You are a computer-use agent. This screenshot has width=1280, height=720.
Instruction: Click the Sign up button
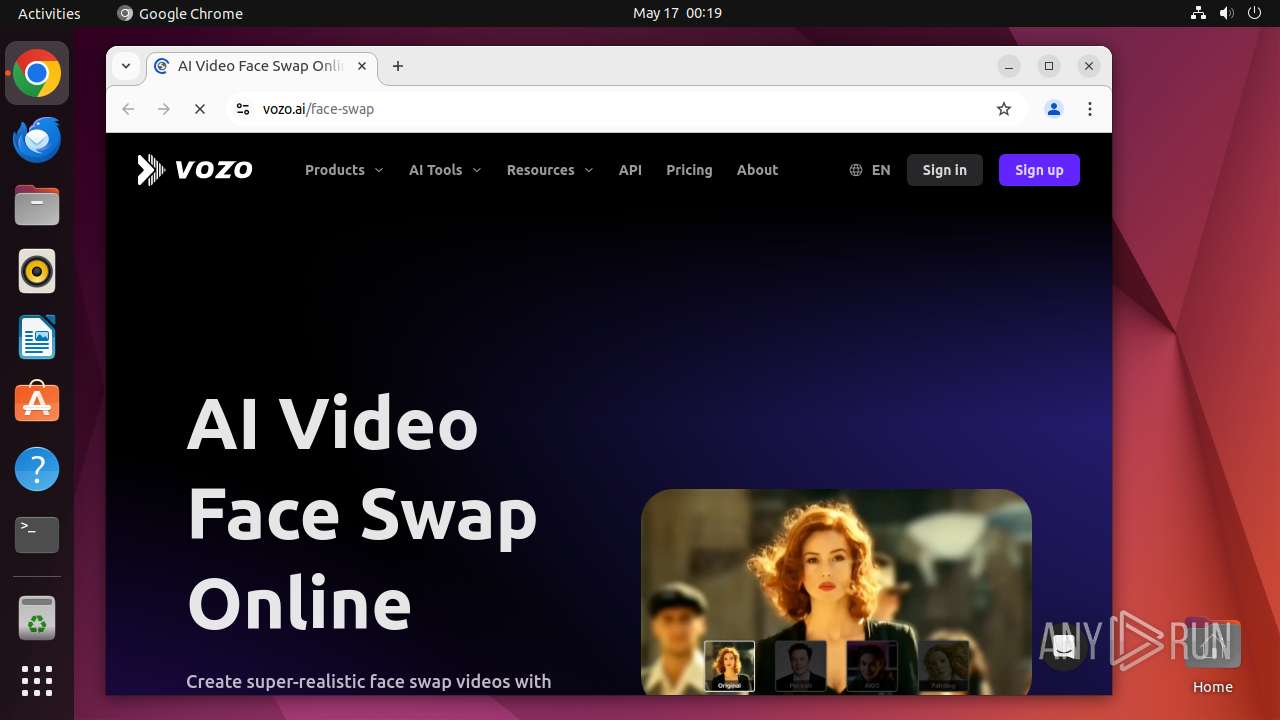tap(1039, 170)
